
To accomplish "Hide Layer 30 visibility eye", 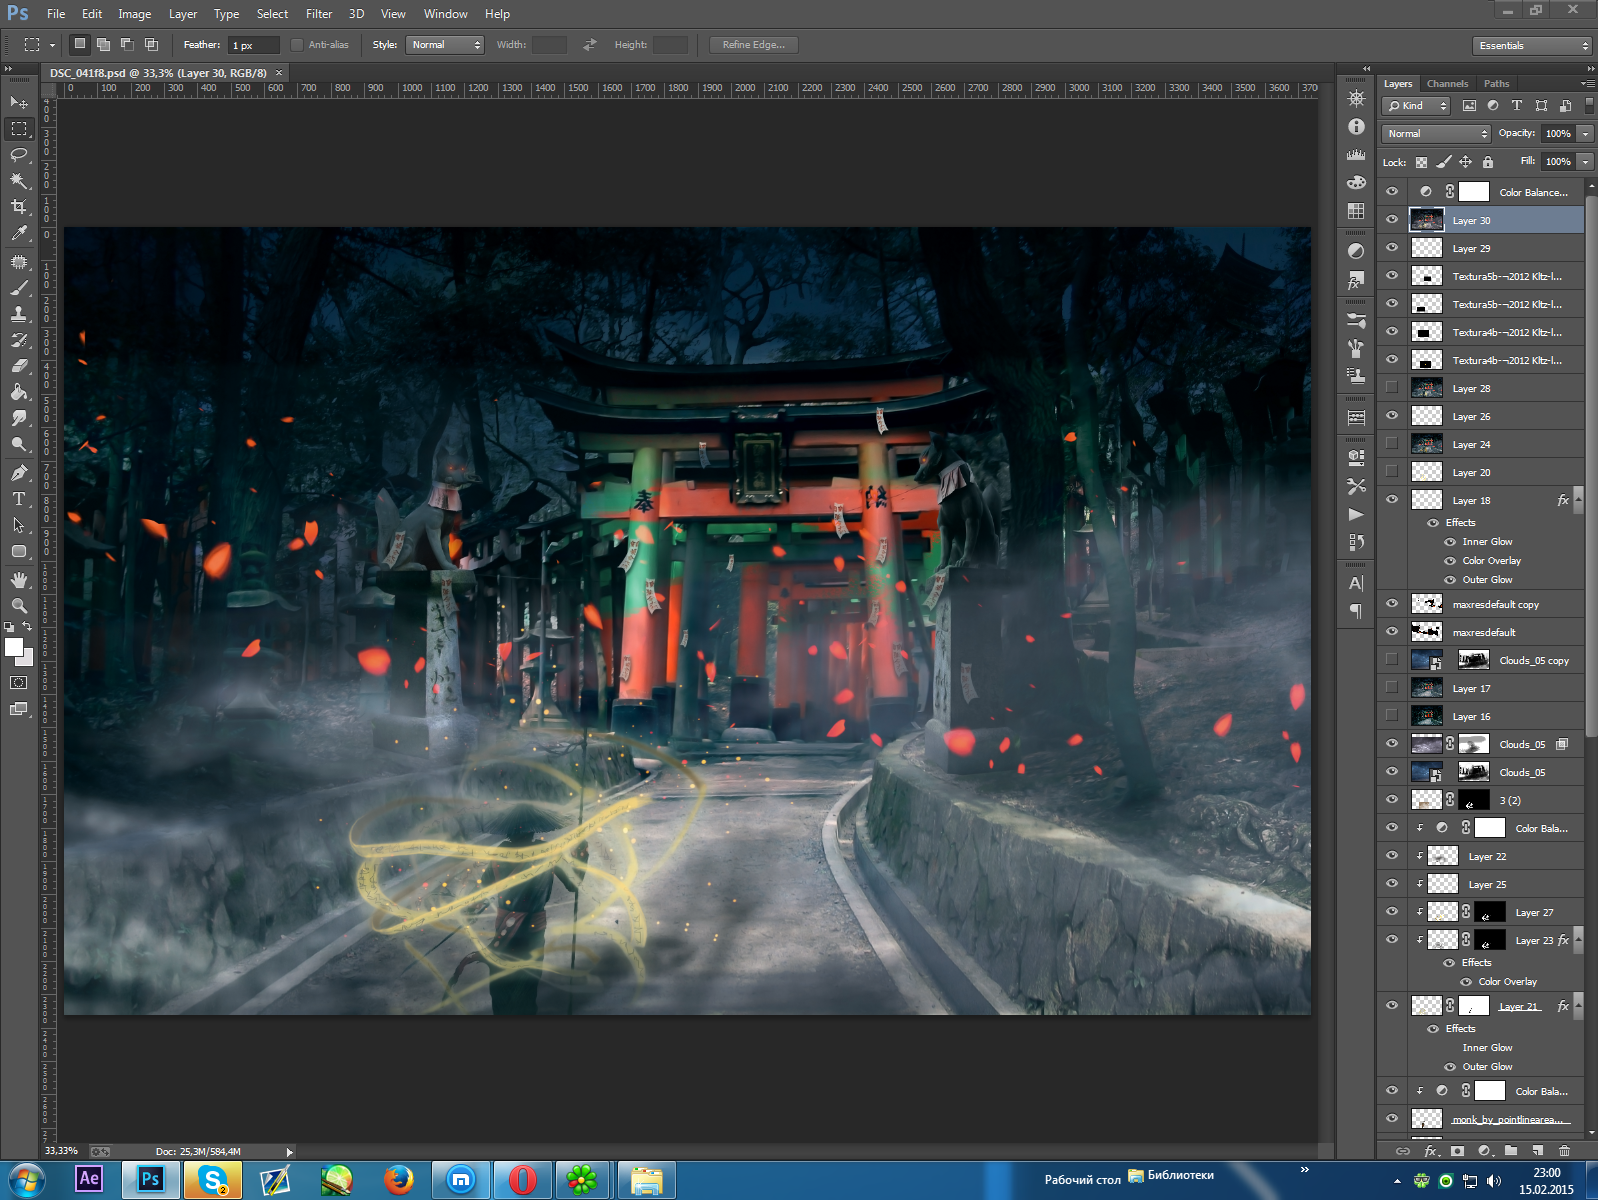I will [1392, 220].
